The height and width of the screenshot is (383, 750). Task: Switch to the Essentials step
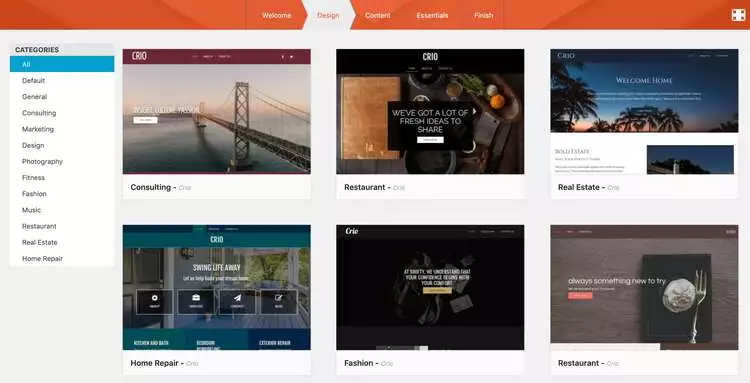click(432, 15)
